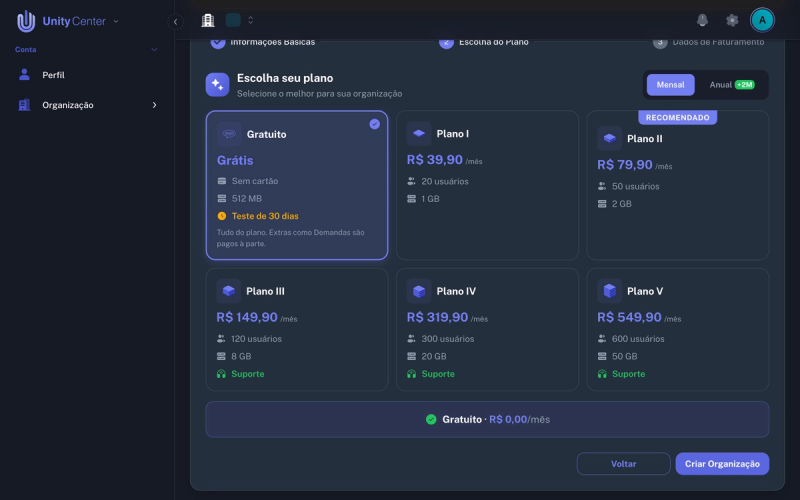Click the Suporte headset icon in Plano III

pyautogui.click(x=221, y=374)
